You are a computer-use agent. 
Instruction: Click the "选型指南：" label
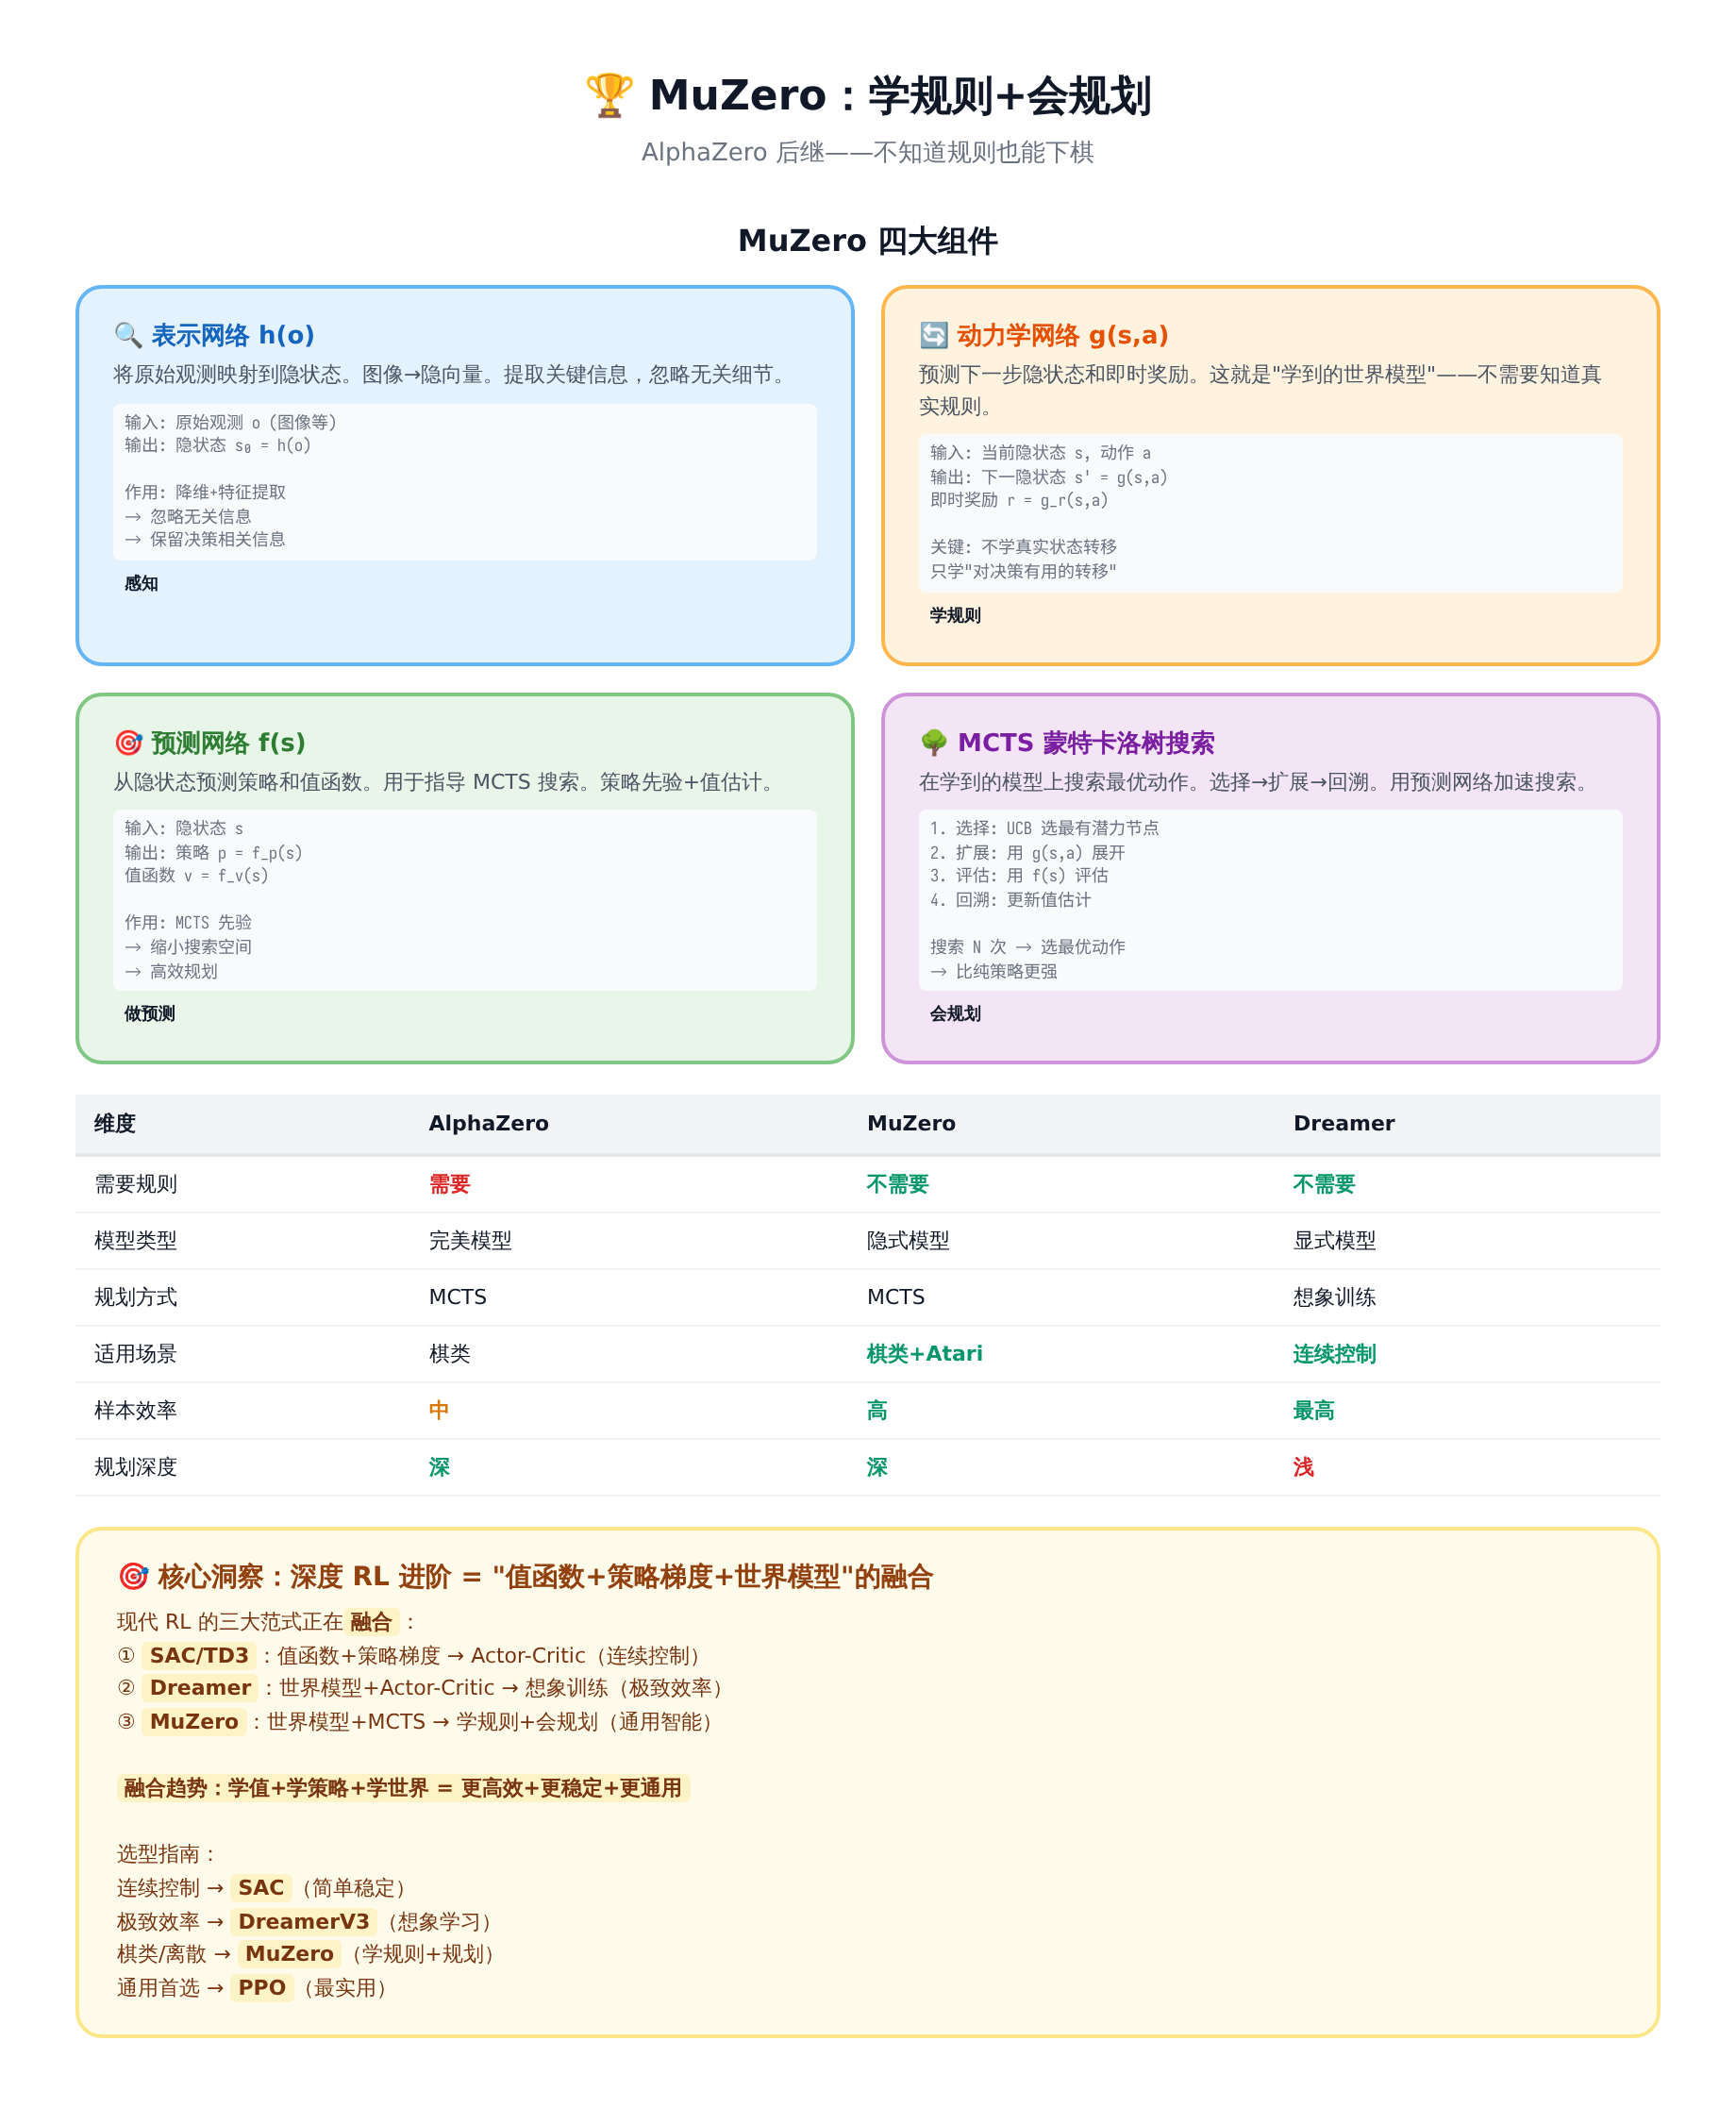click(x=167, y=1855)
